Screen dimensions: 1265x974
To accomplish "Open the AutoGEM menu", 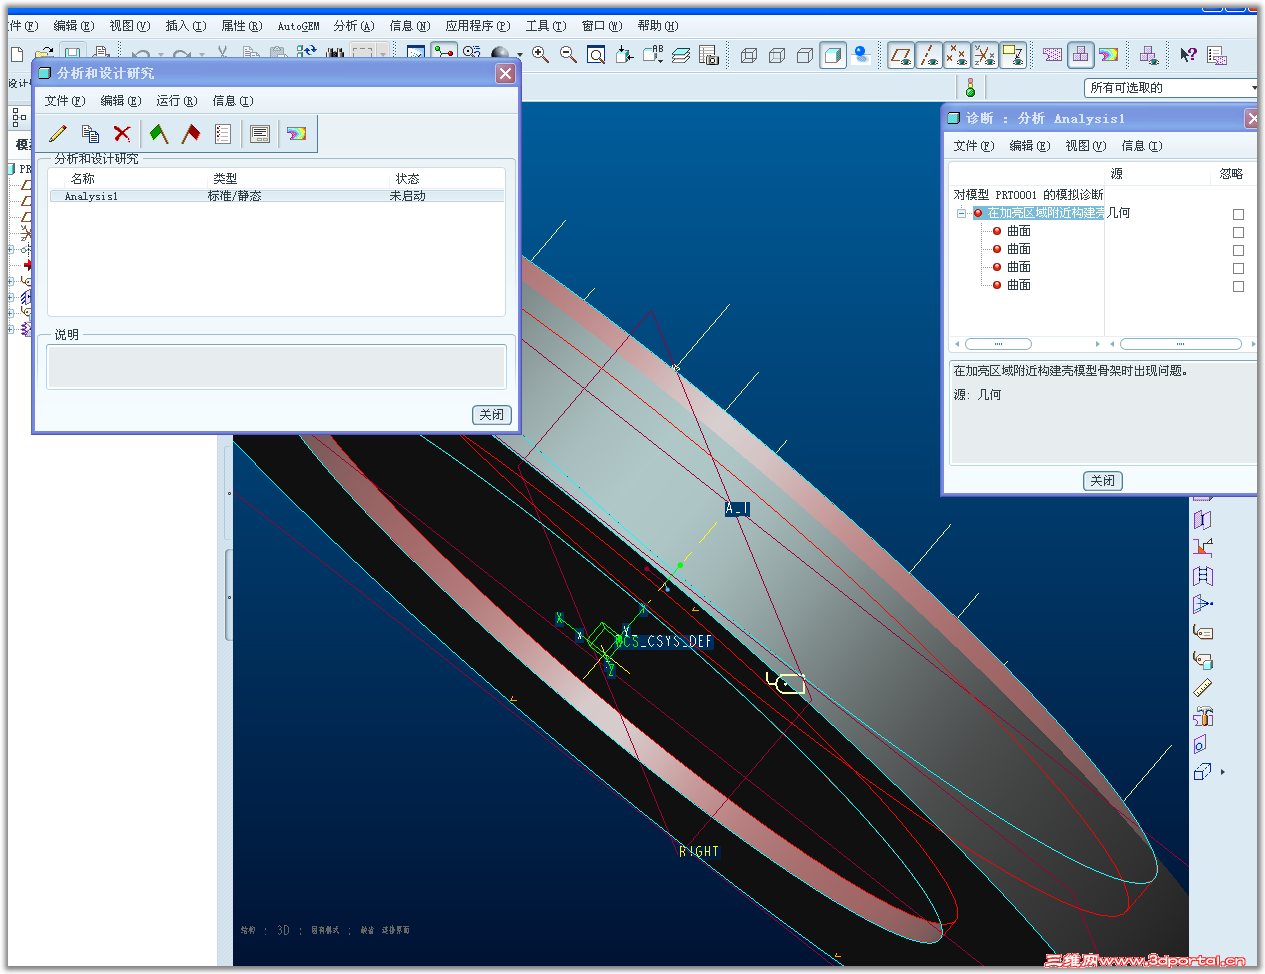I will [298, 26].
